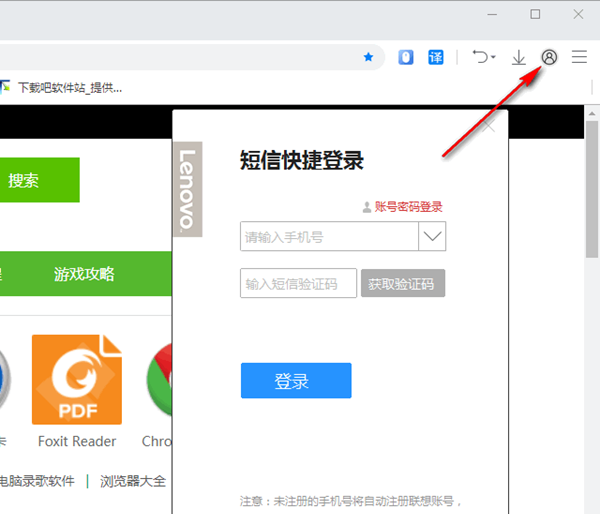The image size is (600, 514).
Task: Open the browser hamburger menu
Action: (579, 57)
